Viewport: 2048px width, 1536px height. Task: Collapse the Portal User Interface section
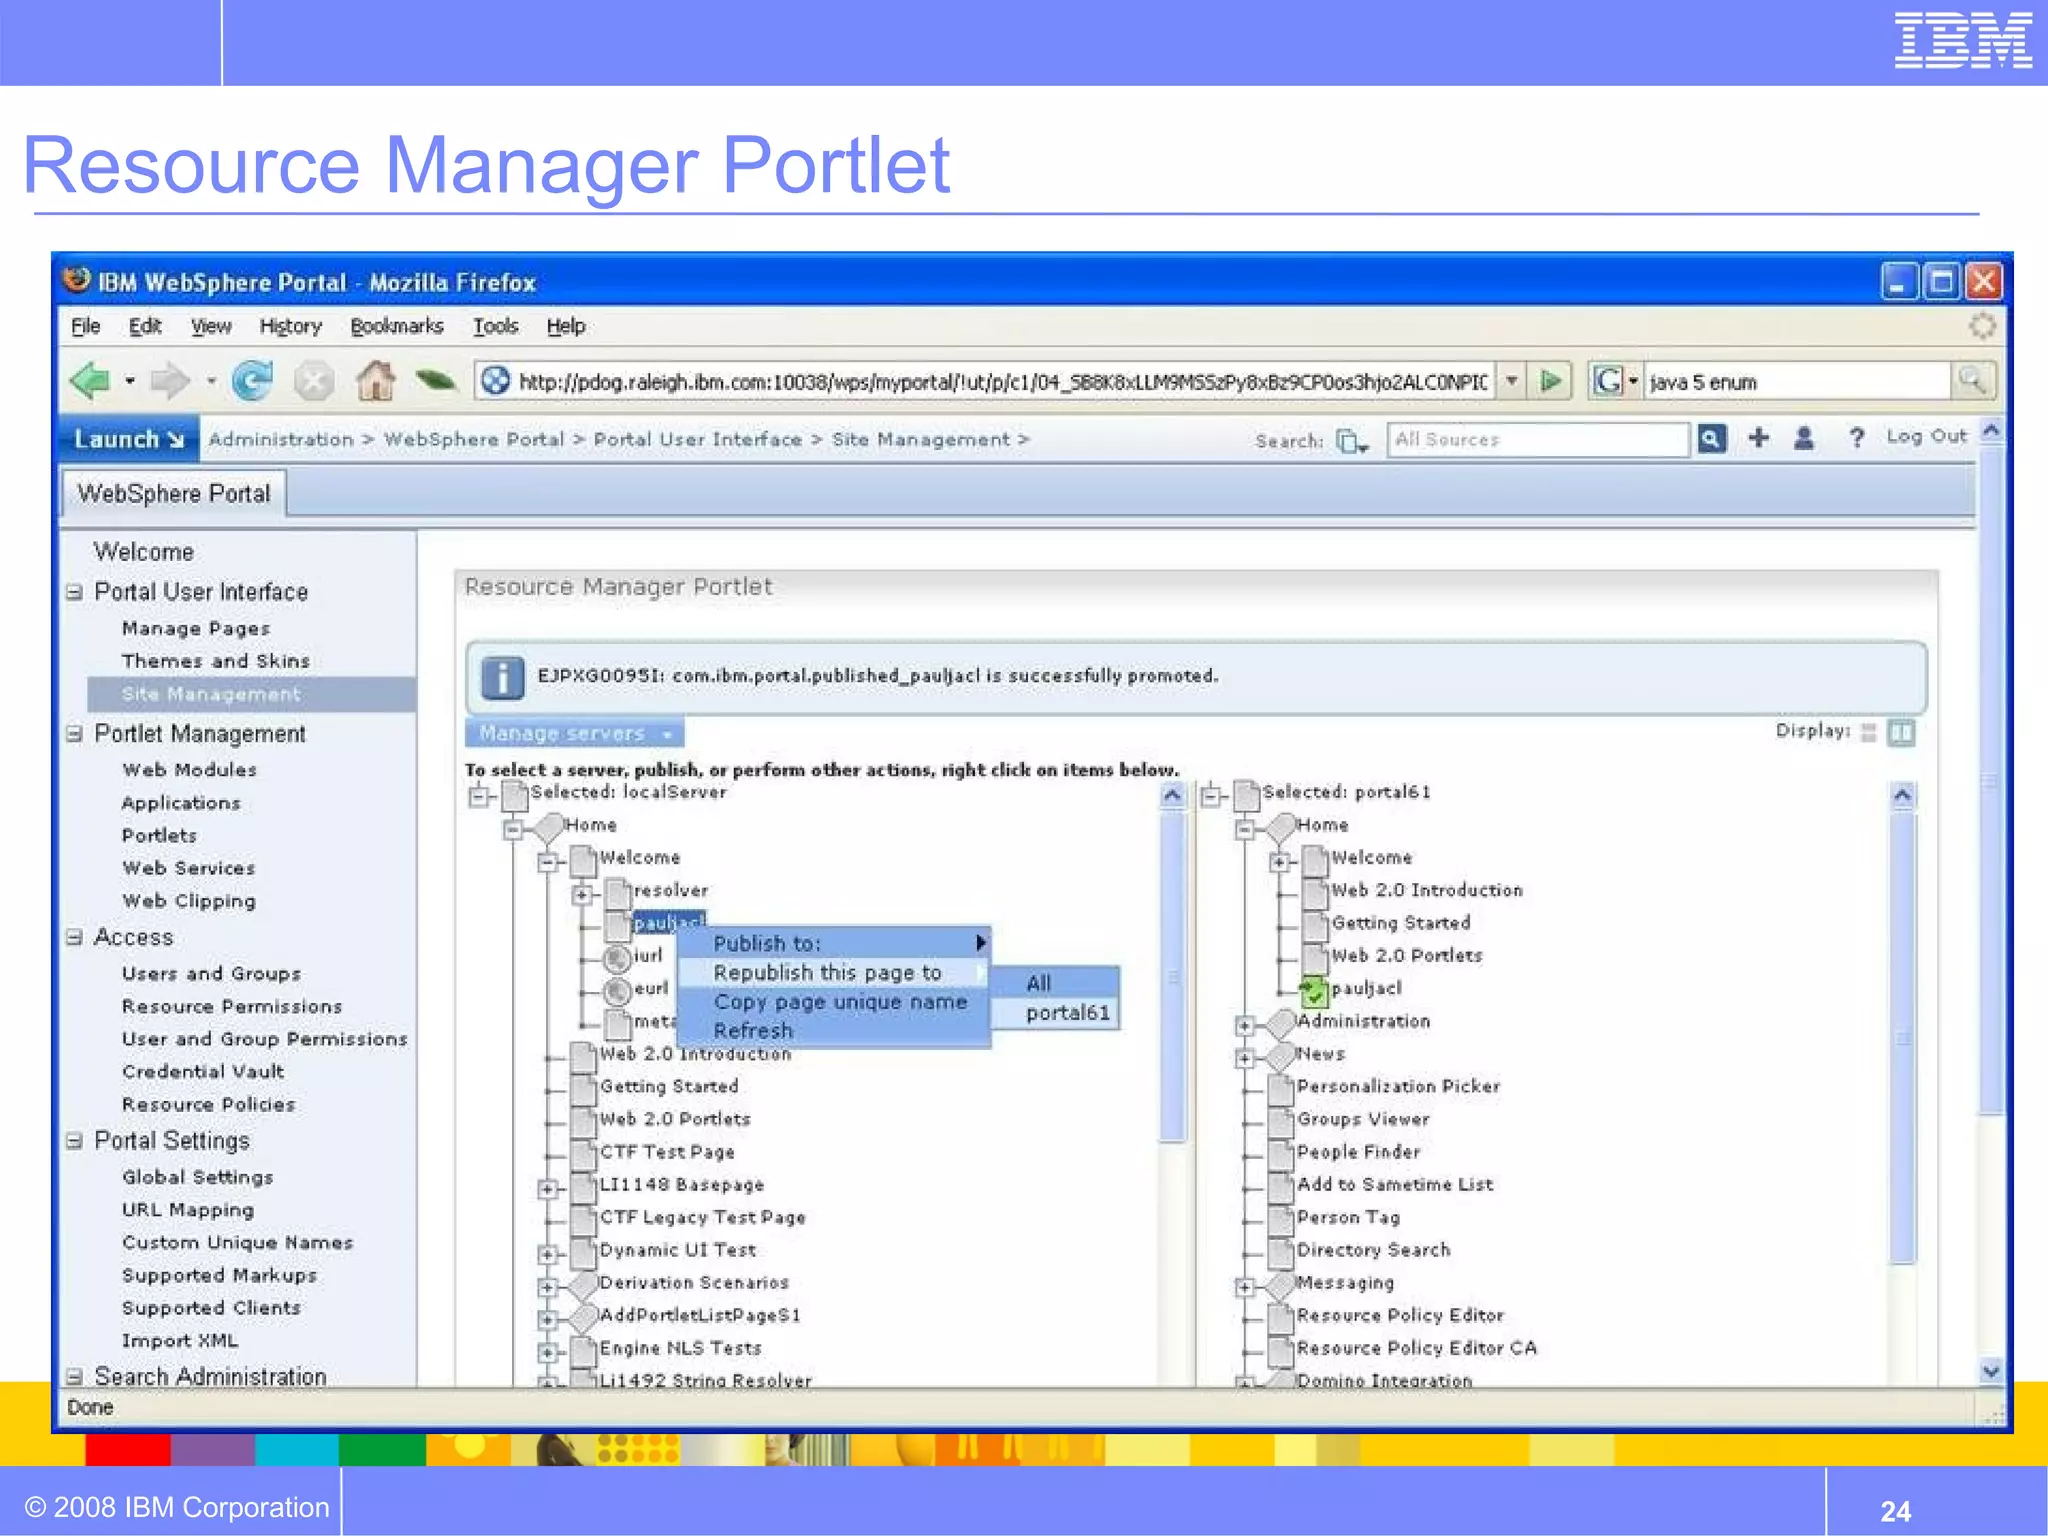click(74, 592)
